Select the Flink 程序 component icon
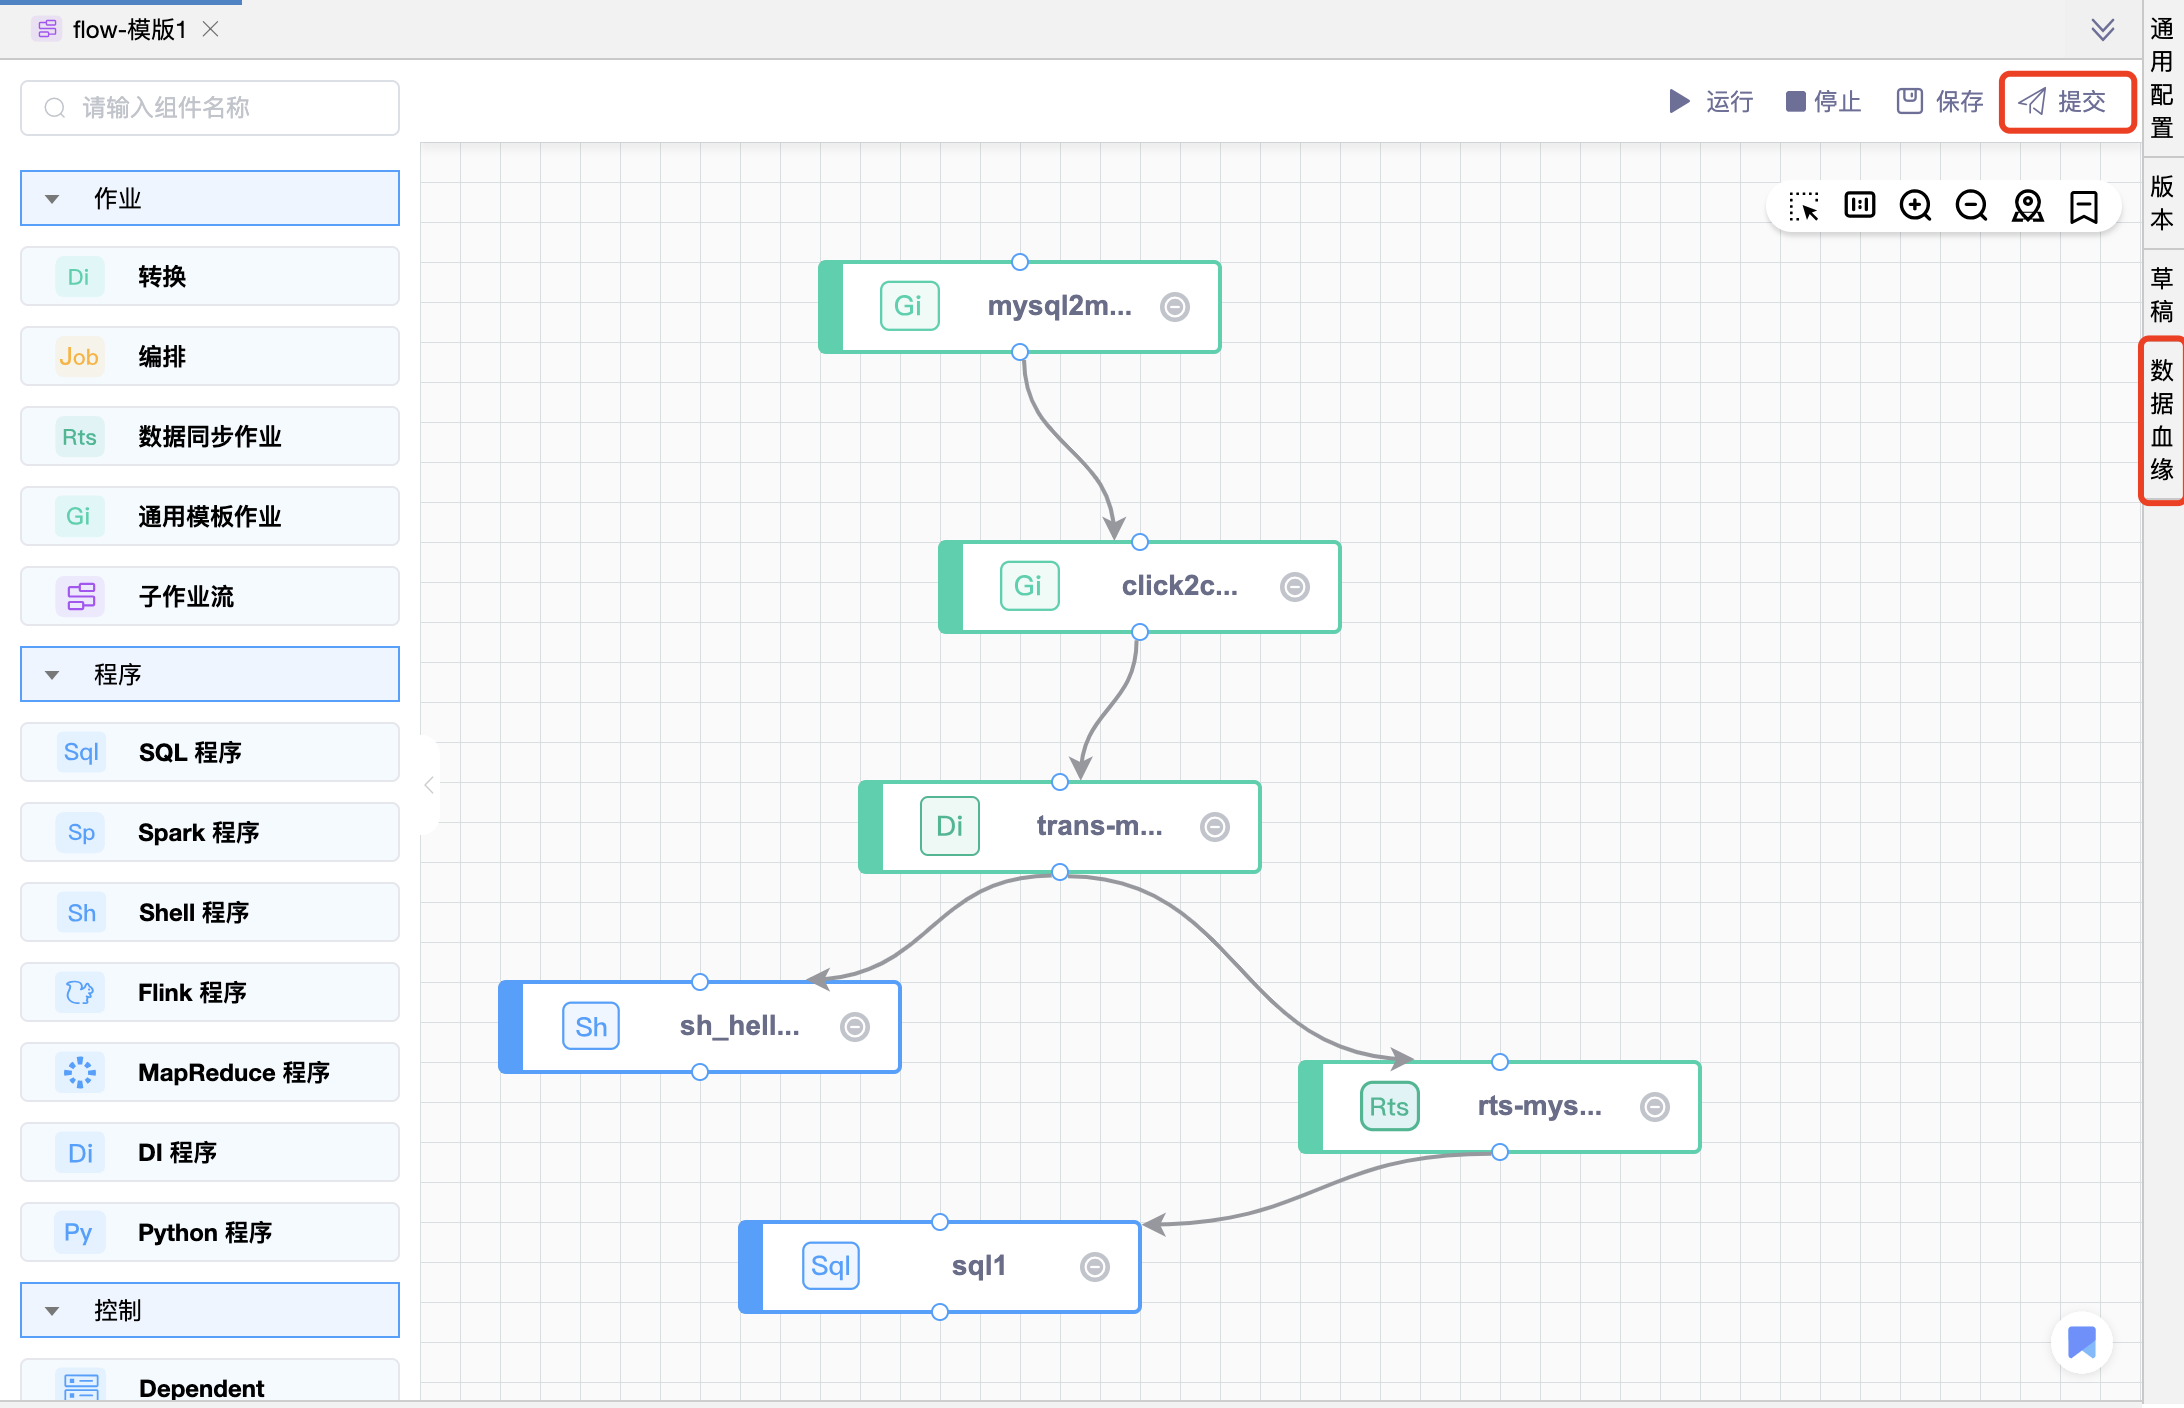The image size is (2184, 1408). pos(80,992)
